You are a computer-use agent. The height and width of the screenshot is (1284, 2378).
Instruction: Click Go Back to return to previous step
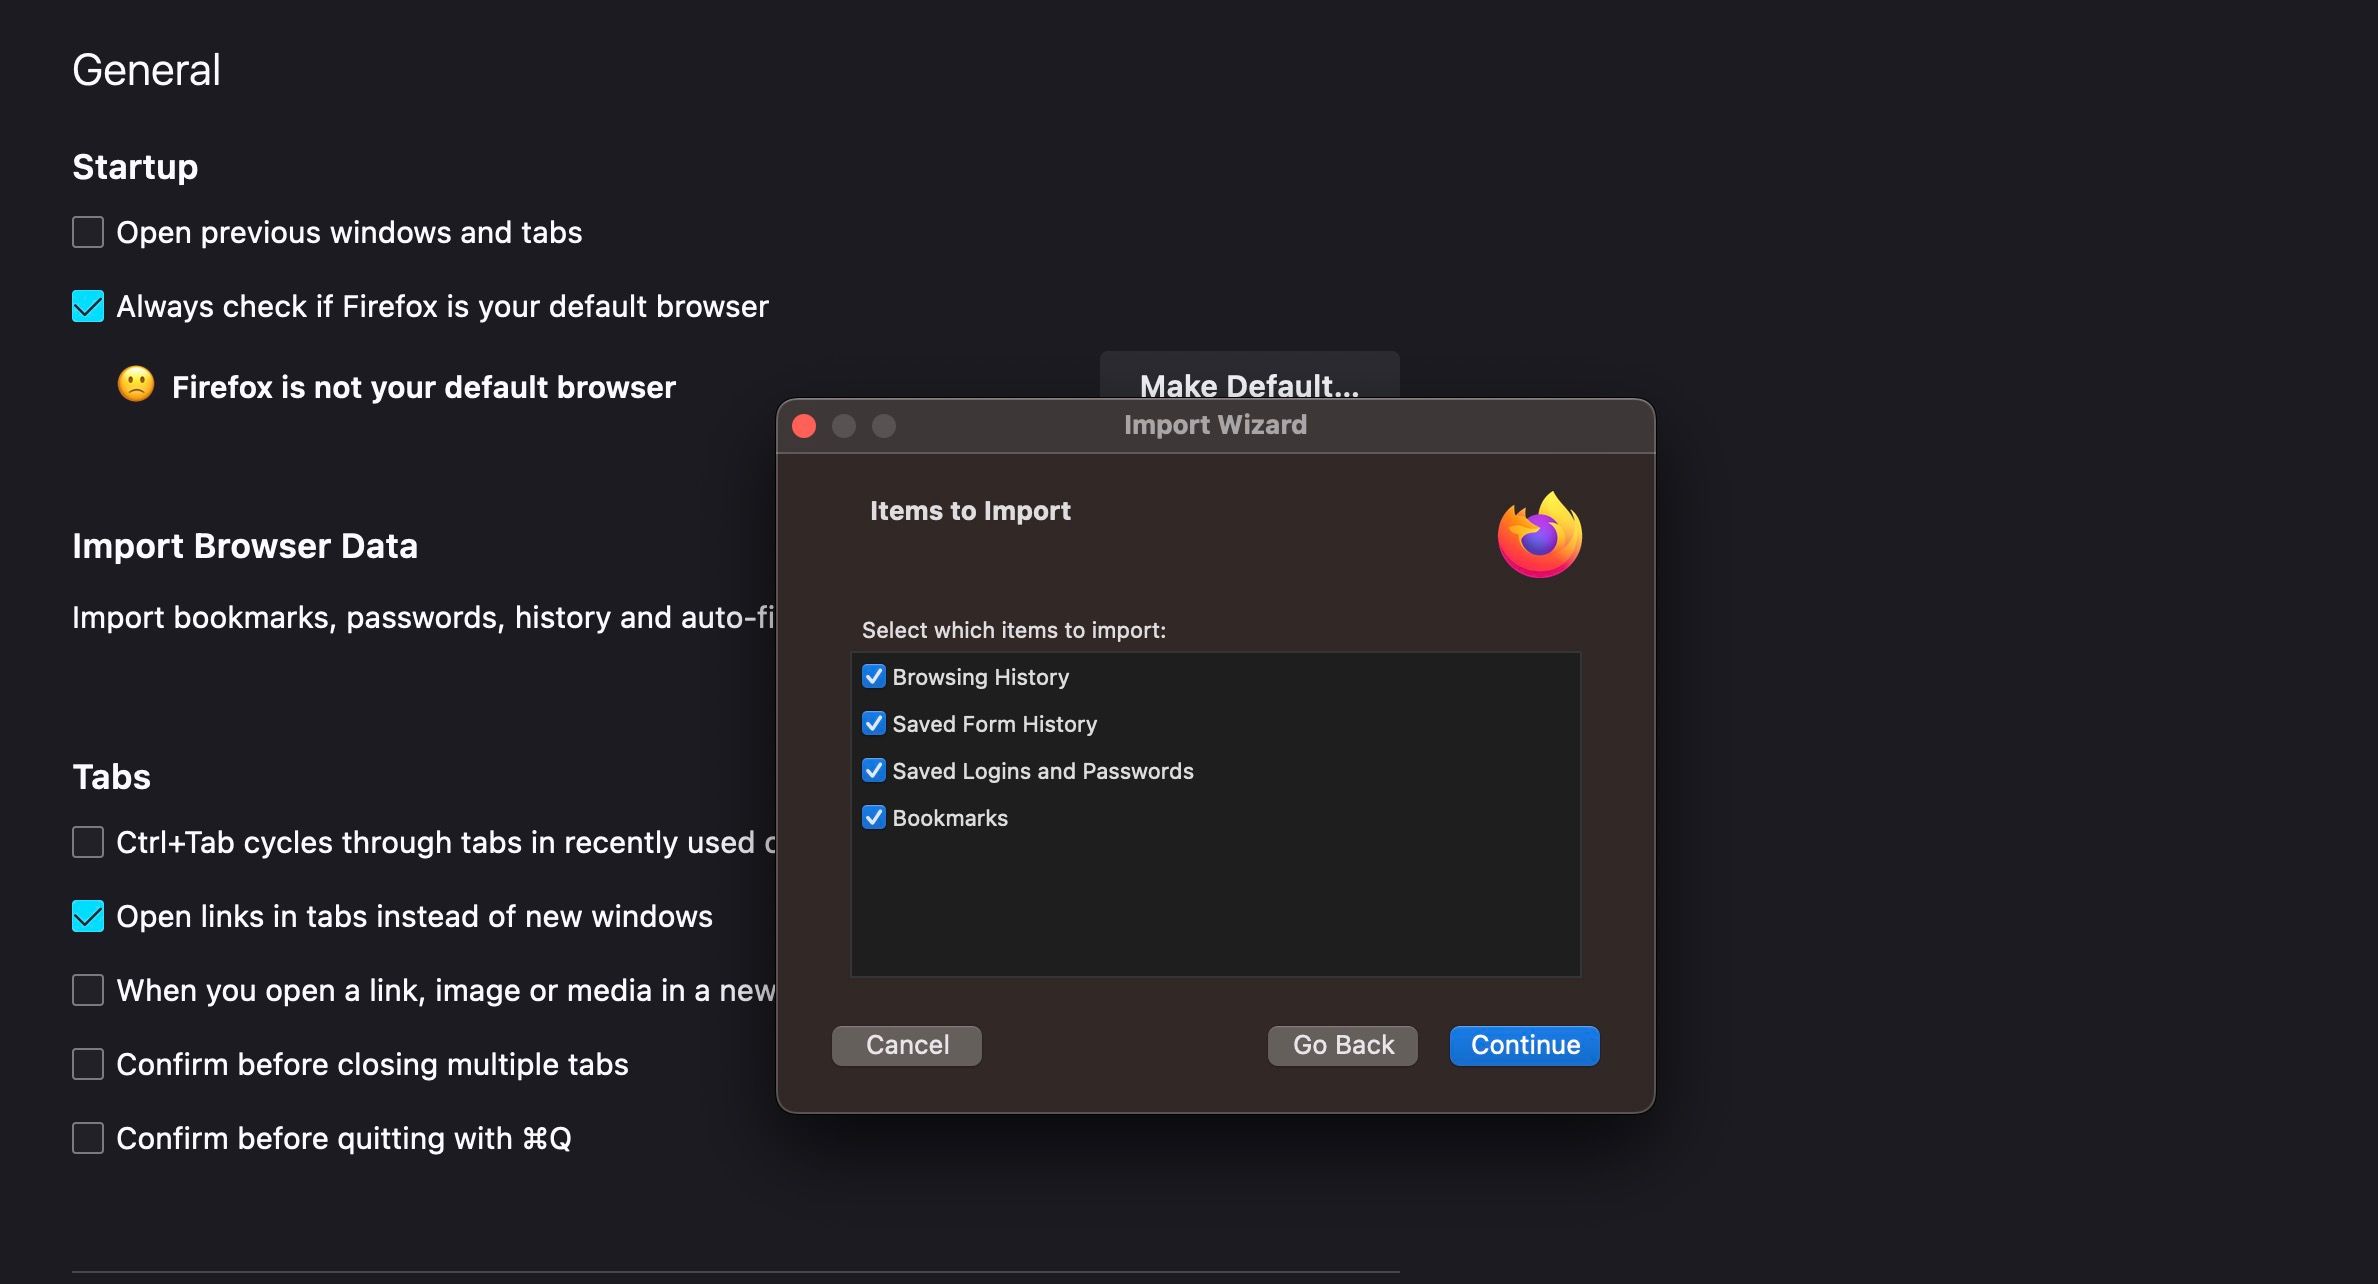(x=1341, y=1045)
